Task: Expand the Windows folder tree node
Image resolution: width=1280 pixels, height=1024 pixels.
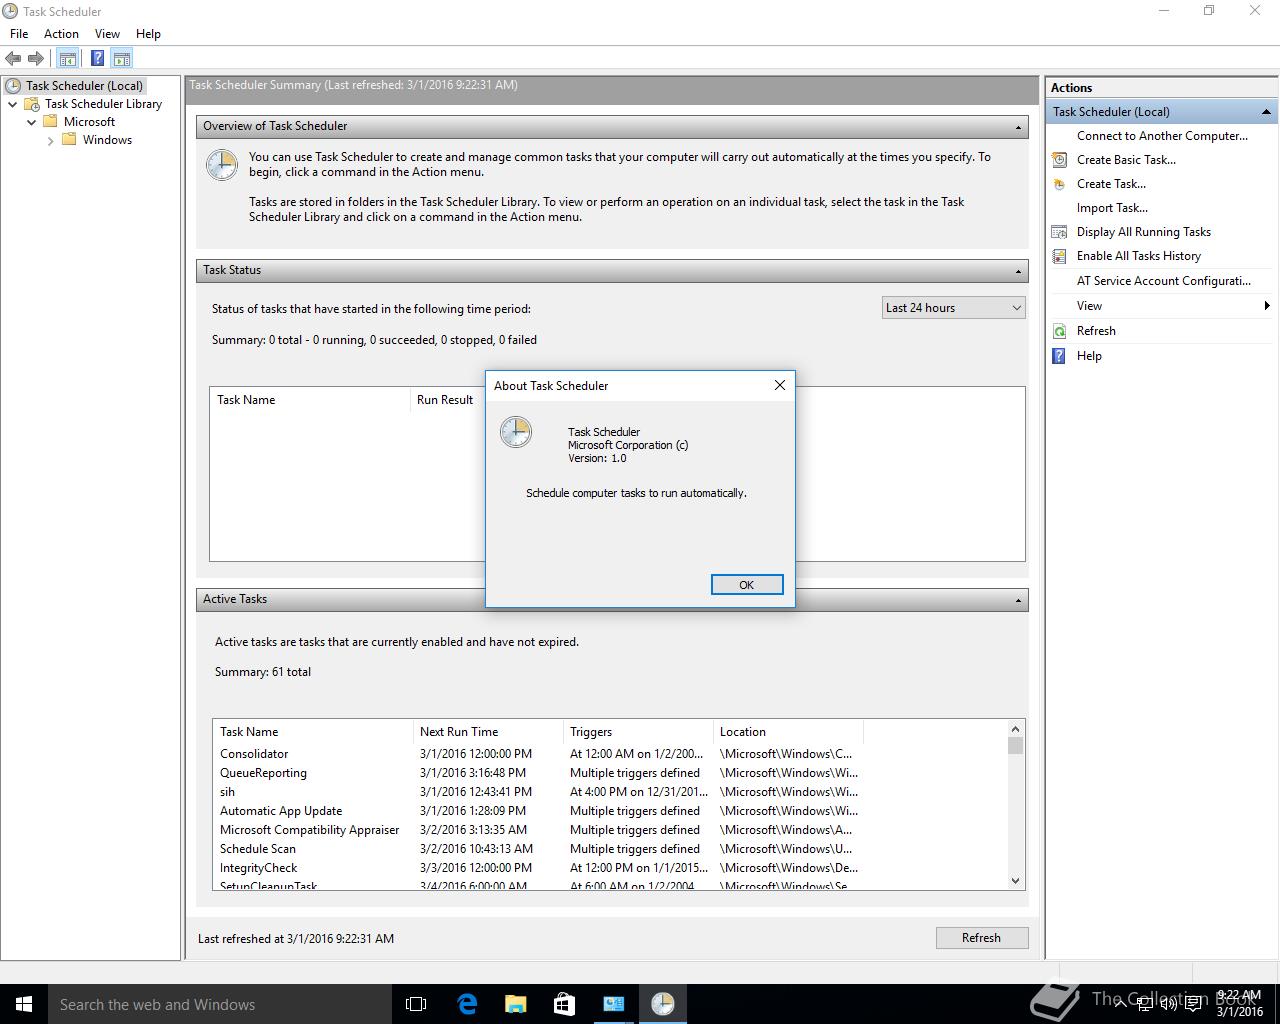Action: (x=50, y=141)
